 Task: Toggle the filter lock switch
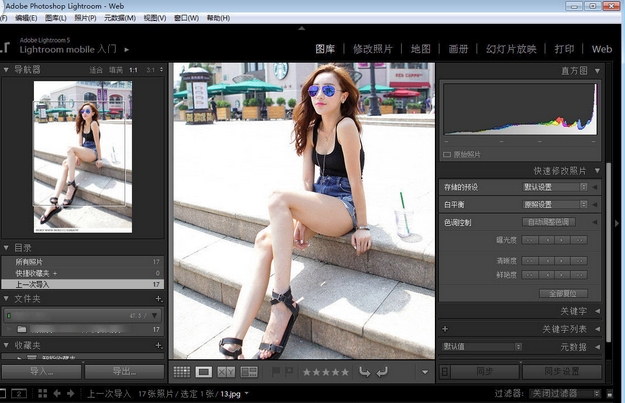click(610, 394)
